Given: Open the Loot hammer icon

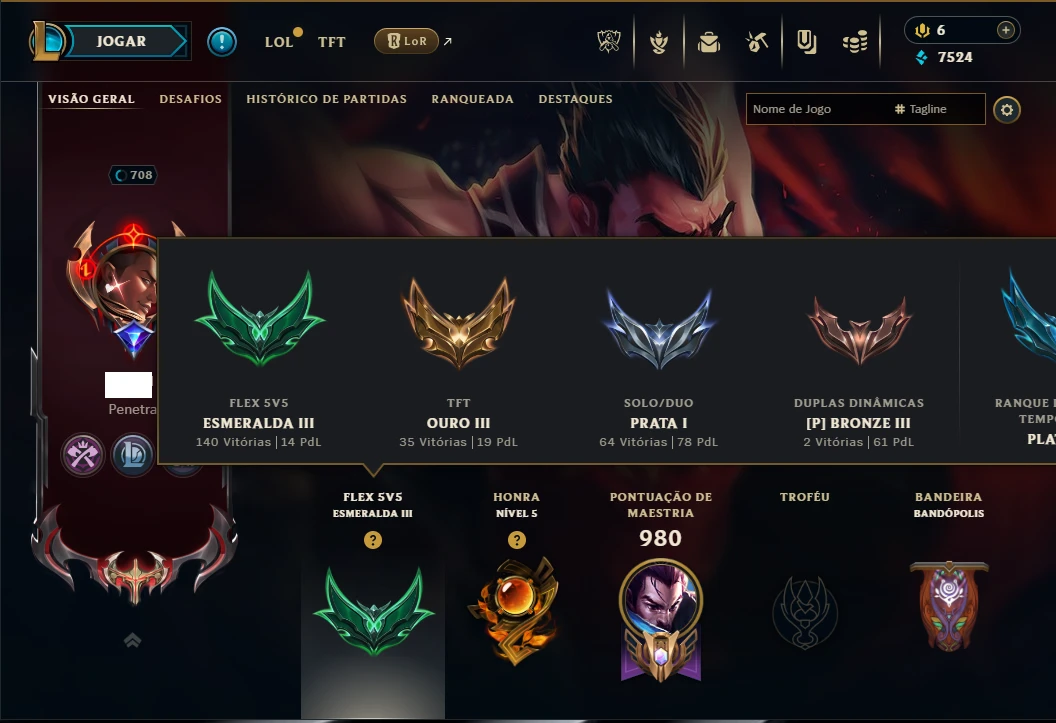Looking at the screenshot, I should [x=757, y=42].
